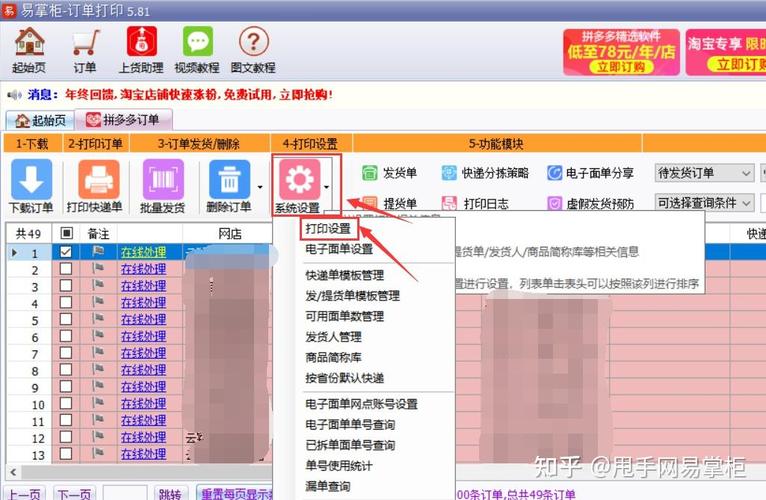The image size is (766, 500).
Task: Select 漏单查询 menu item
Action: click(x=328, y=486)
